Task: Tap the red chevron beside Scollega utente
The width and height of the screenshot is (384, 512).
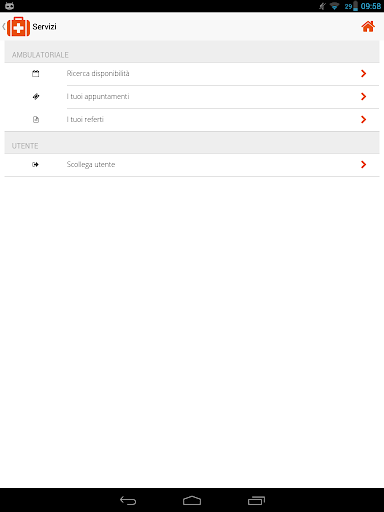Action: click(363, 164)
